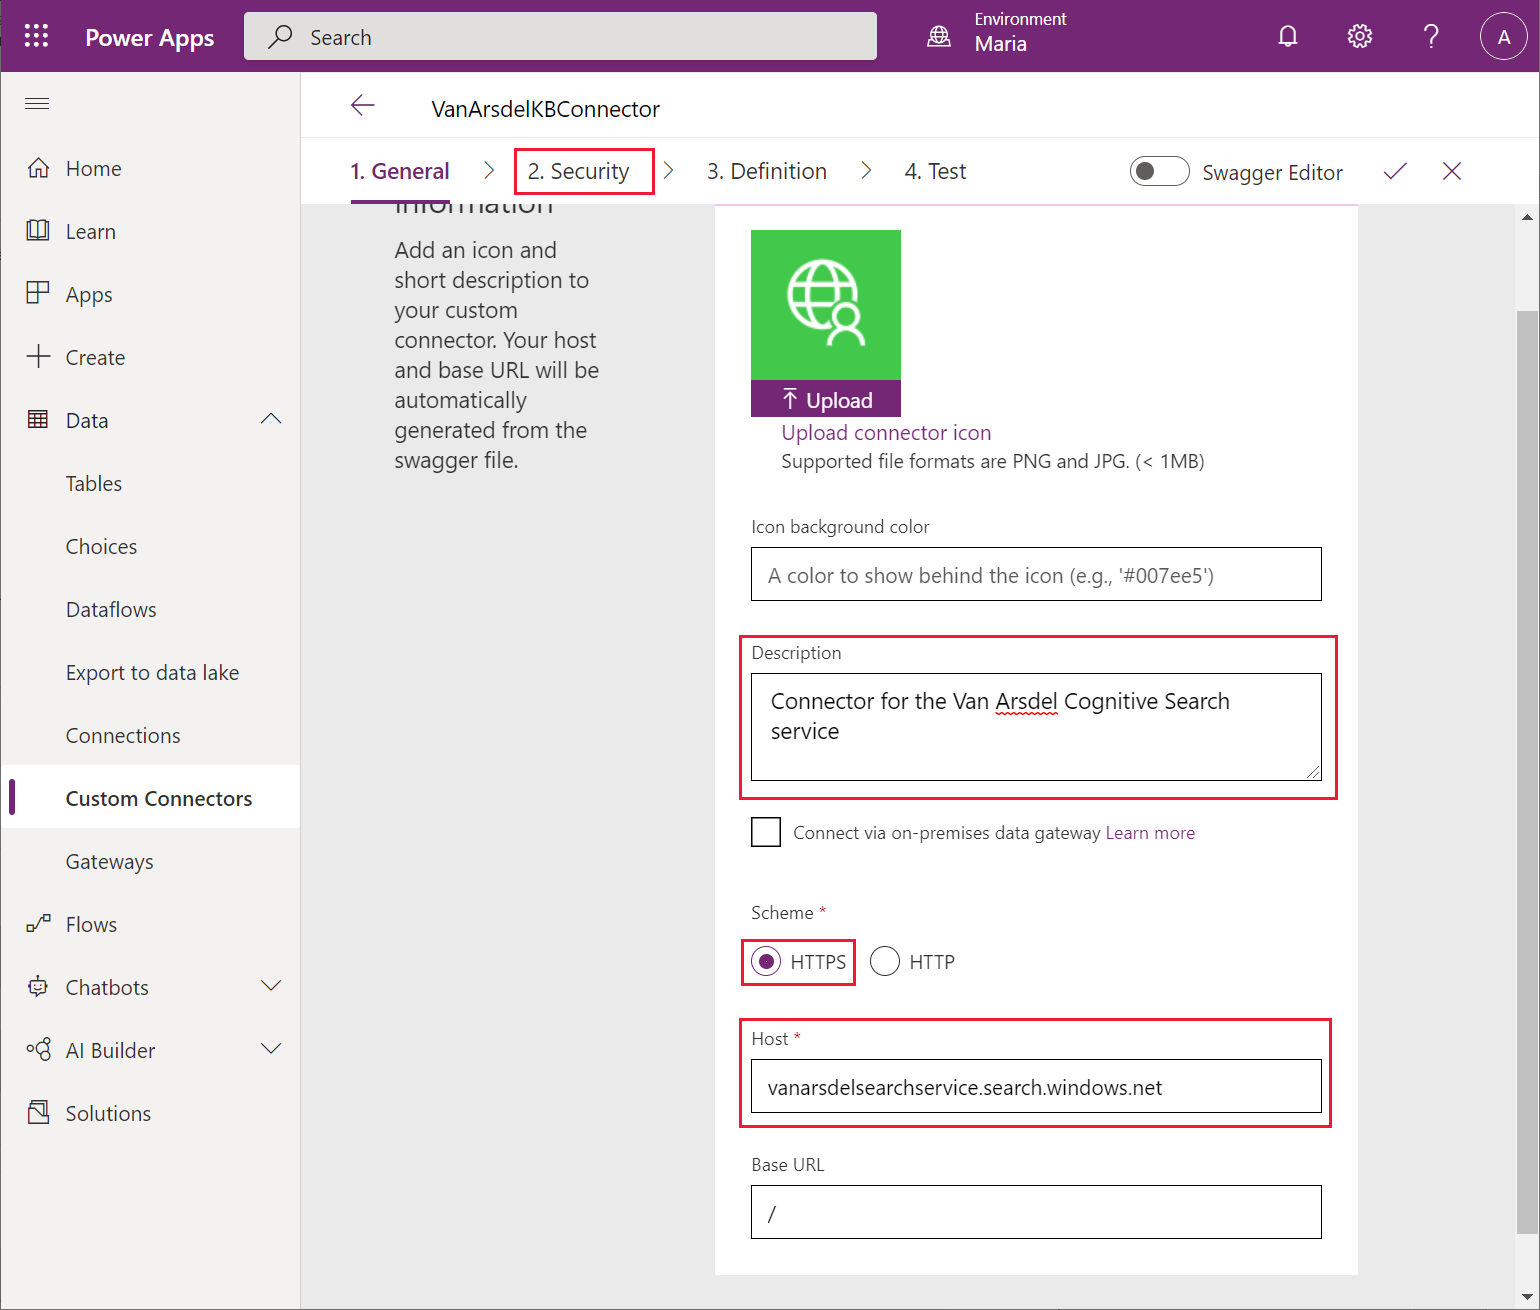Click the Icon background color field
The image size is (1540, 1310).
[1036, 574]
